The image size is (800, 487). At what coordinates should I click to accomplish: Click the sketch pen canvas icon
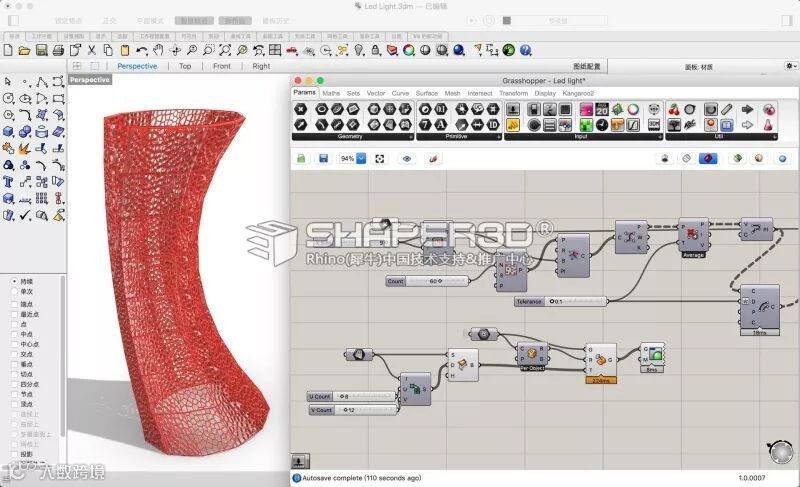tap(433, 159)
